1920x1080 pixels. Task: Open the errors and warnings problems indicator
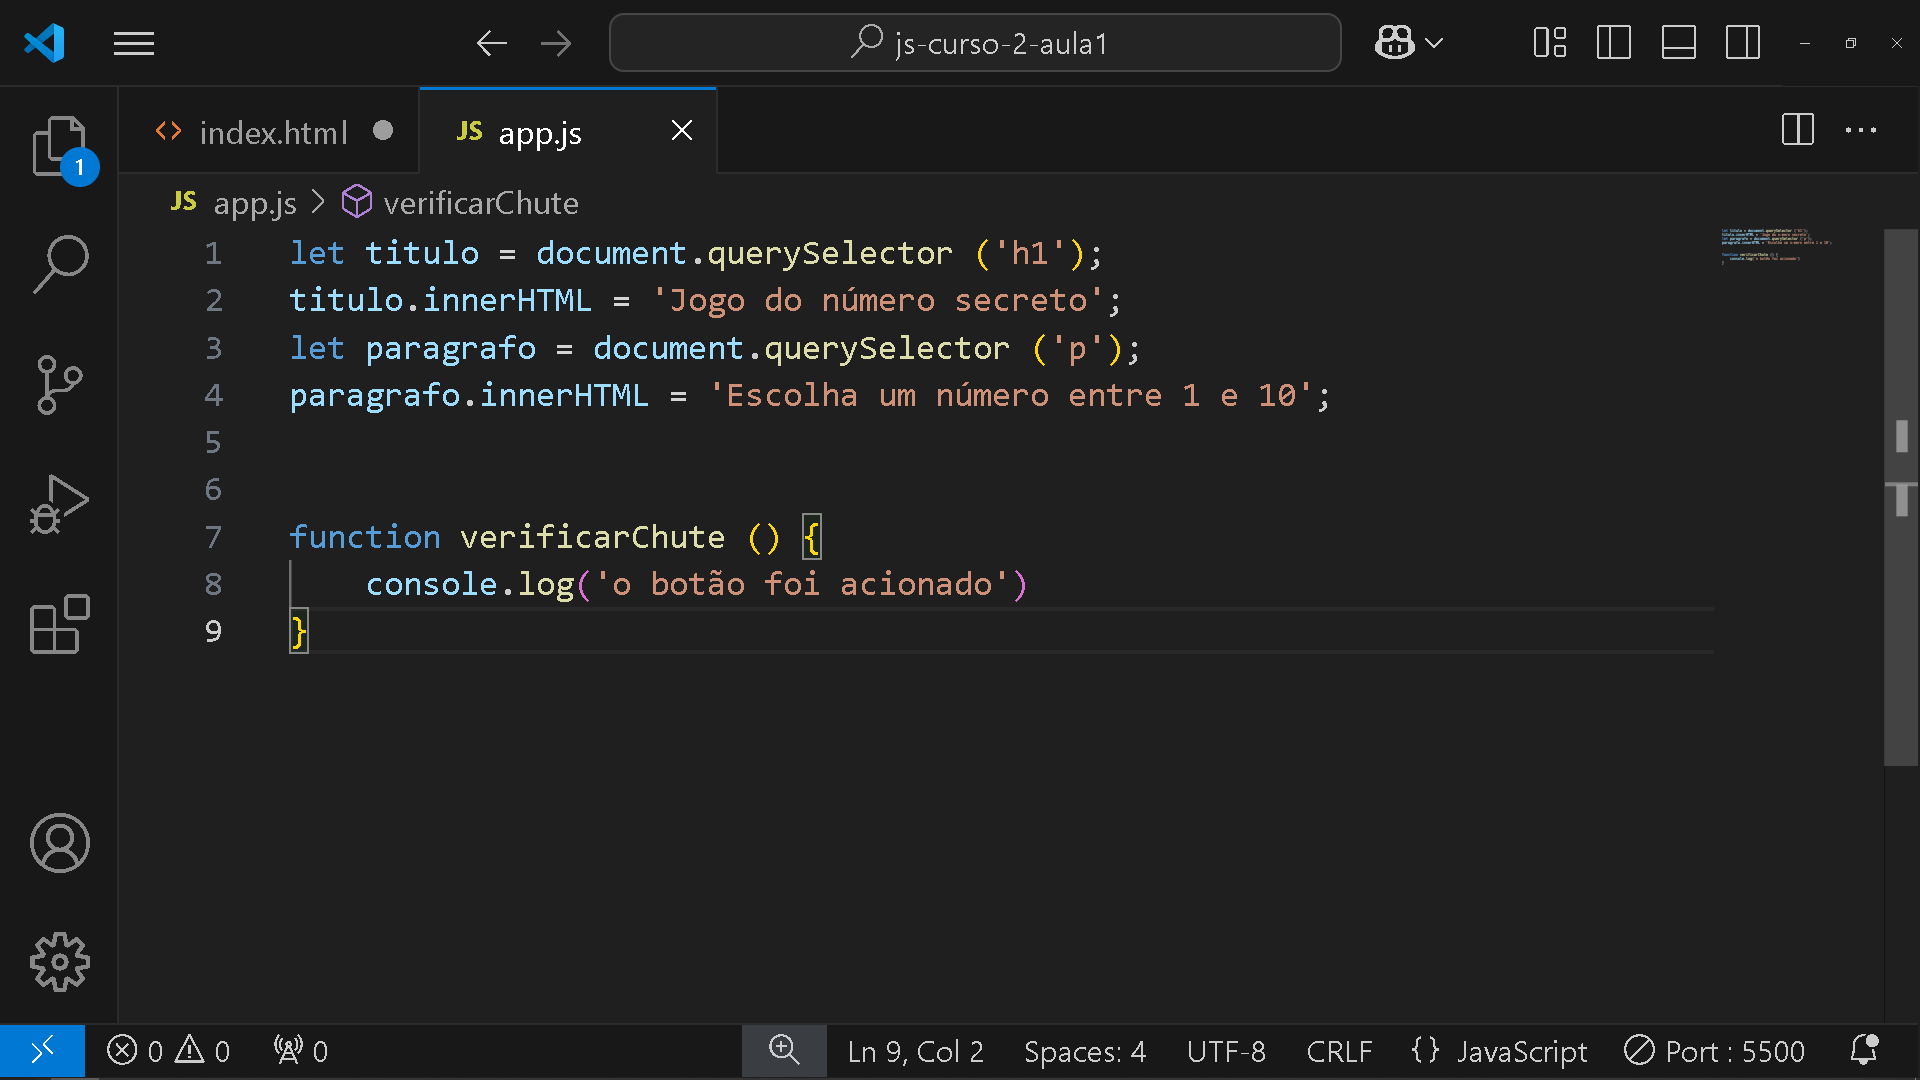coord(168,1051)
